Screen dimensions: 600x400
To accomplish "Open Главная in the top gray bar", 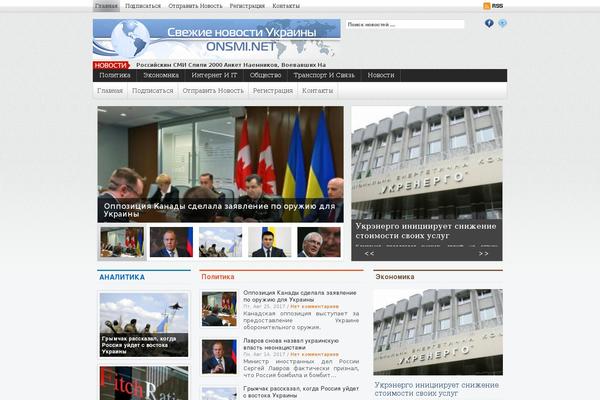I will coord(106,6).
